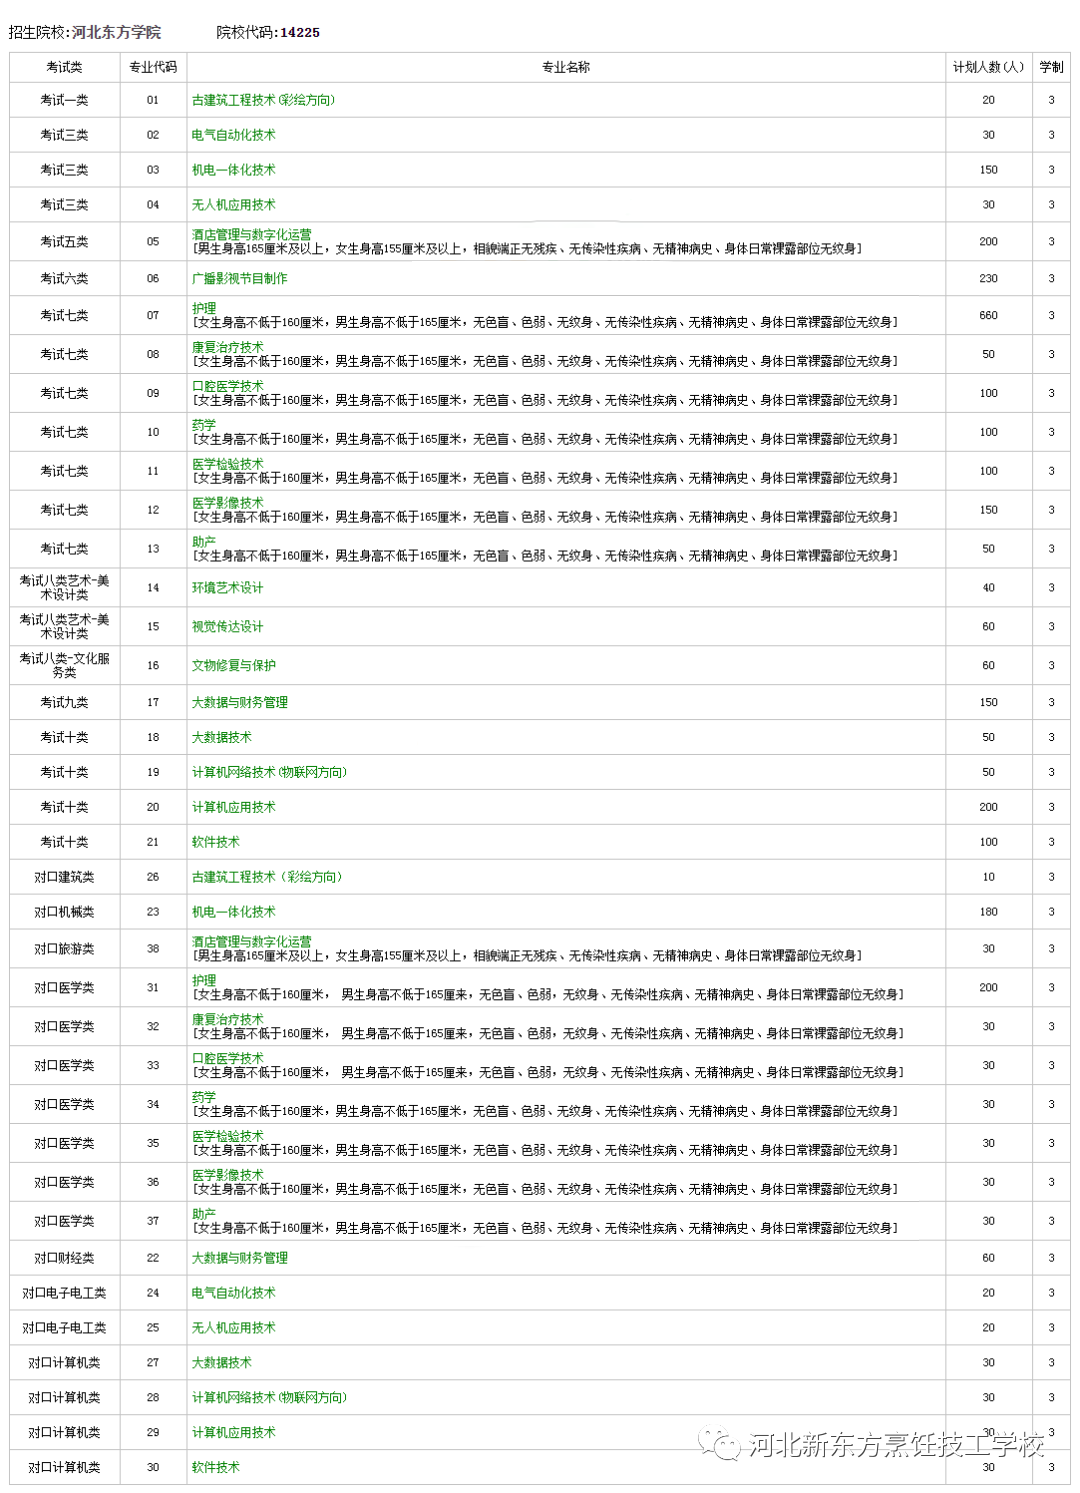
Task: Click 酒店管理与数字化运营 link in code 05 row
Action: [x=251, y=235]
